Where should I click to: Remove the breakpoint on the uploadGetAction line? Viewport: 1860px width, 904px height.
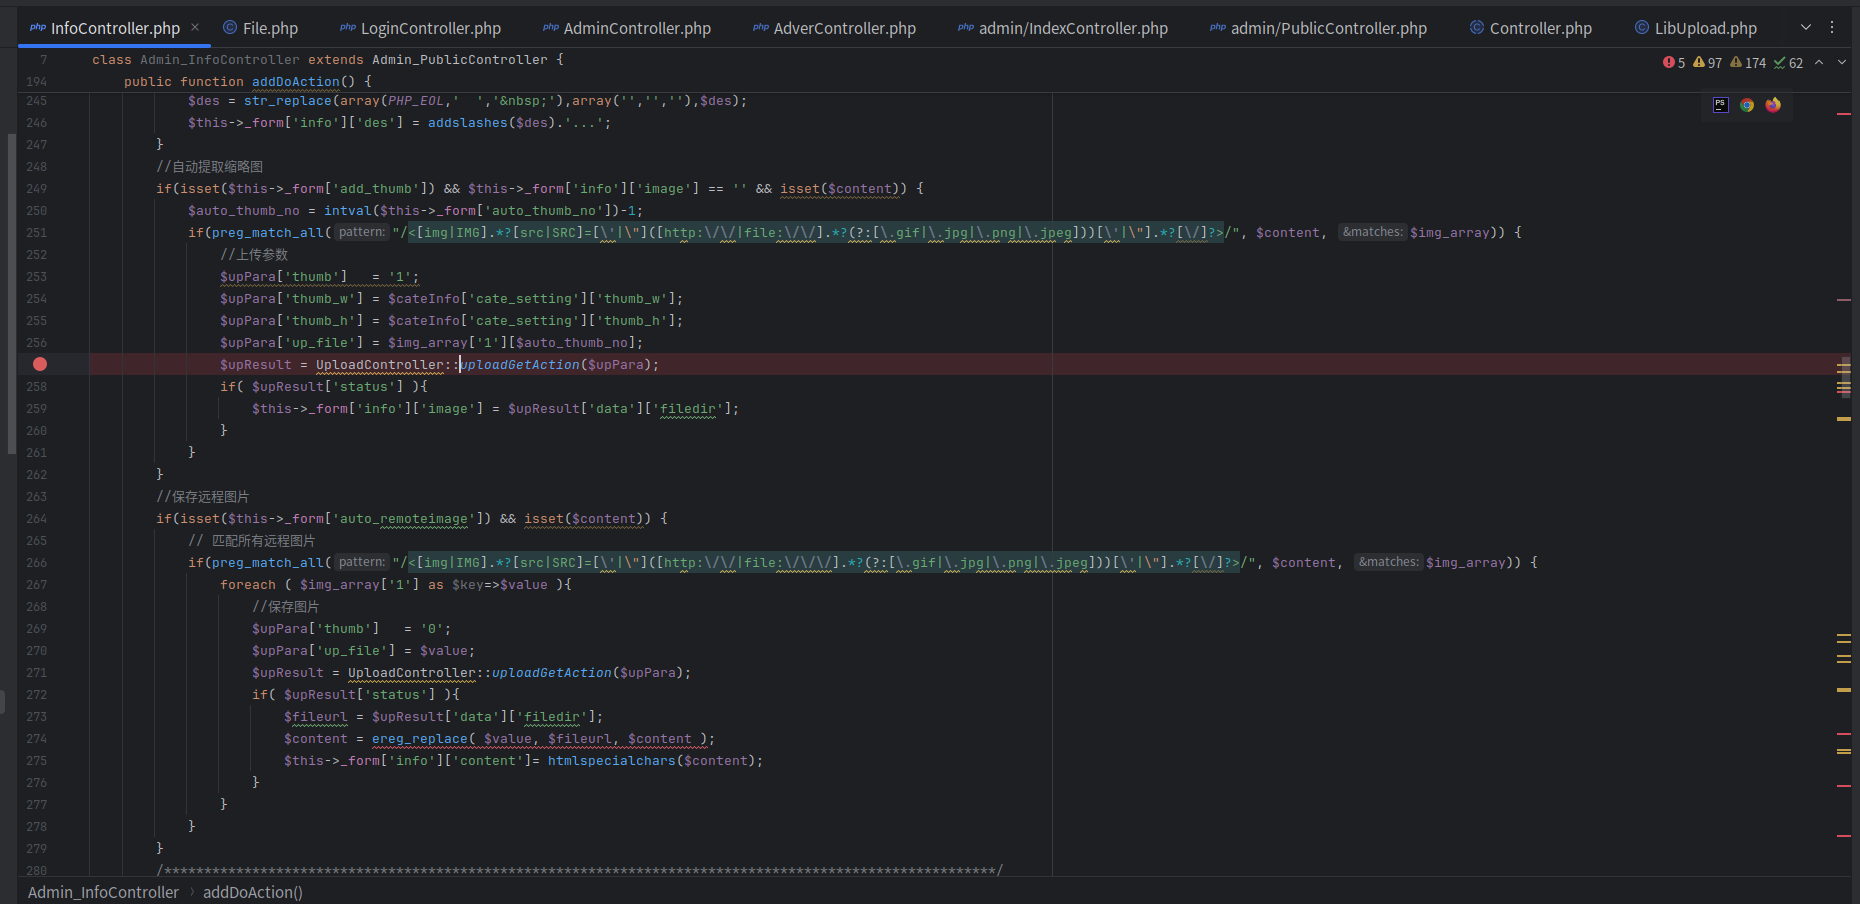click(x=40, y=365)
